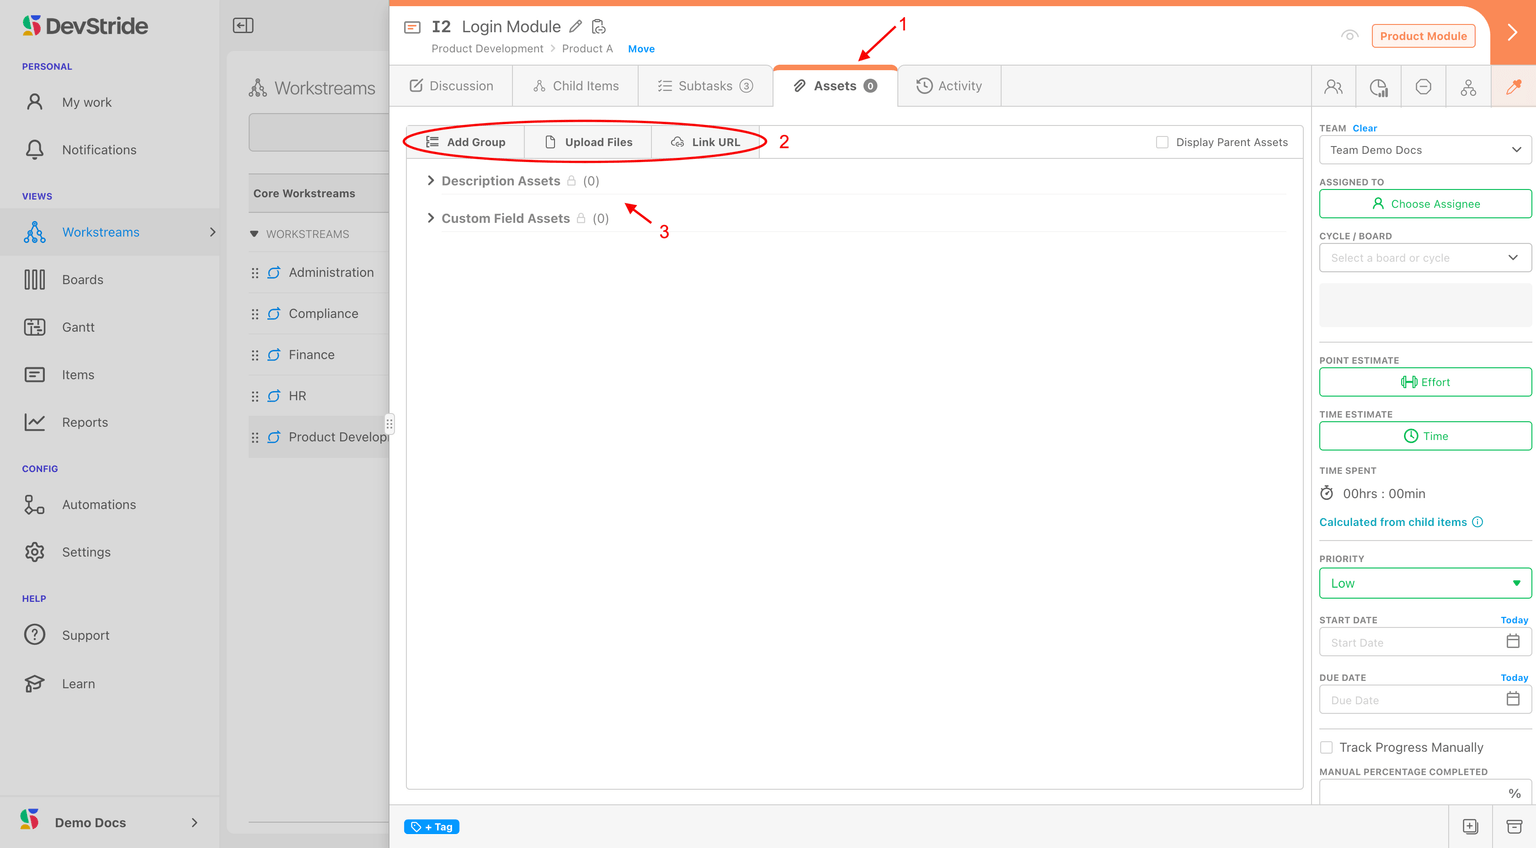Open the Low priority dropdown
The height and width of the screenshot is (848, 1536).
1425,583
